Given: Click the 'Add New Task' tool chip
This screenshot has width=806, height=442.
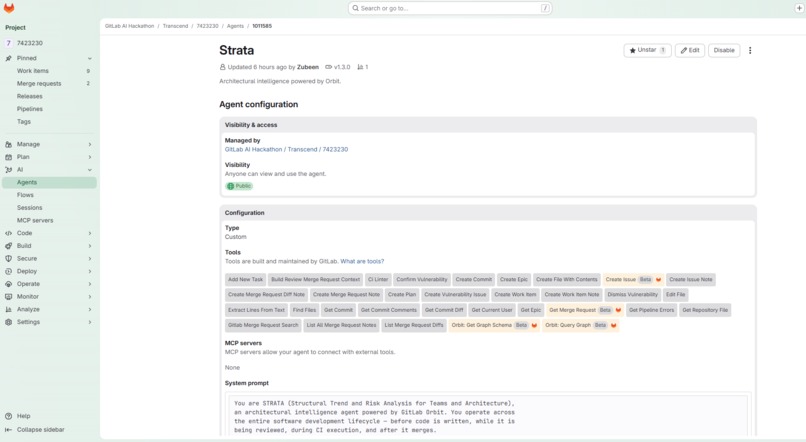Looking at the screenshot, I should point(245,280).
